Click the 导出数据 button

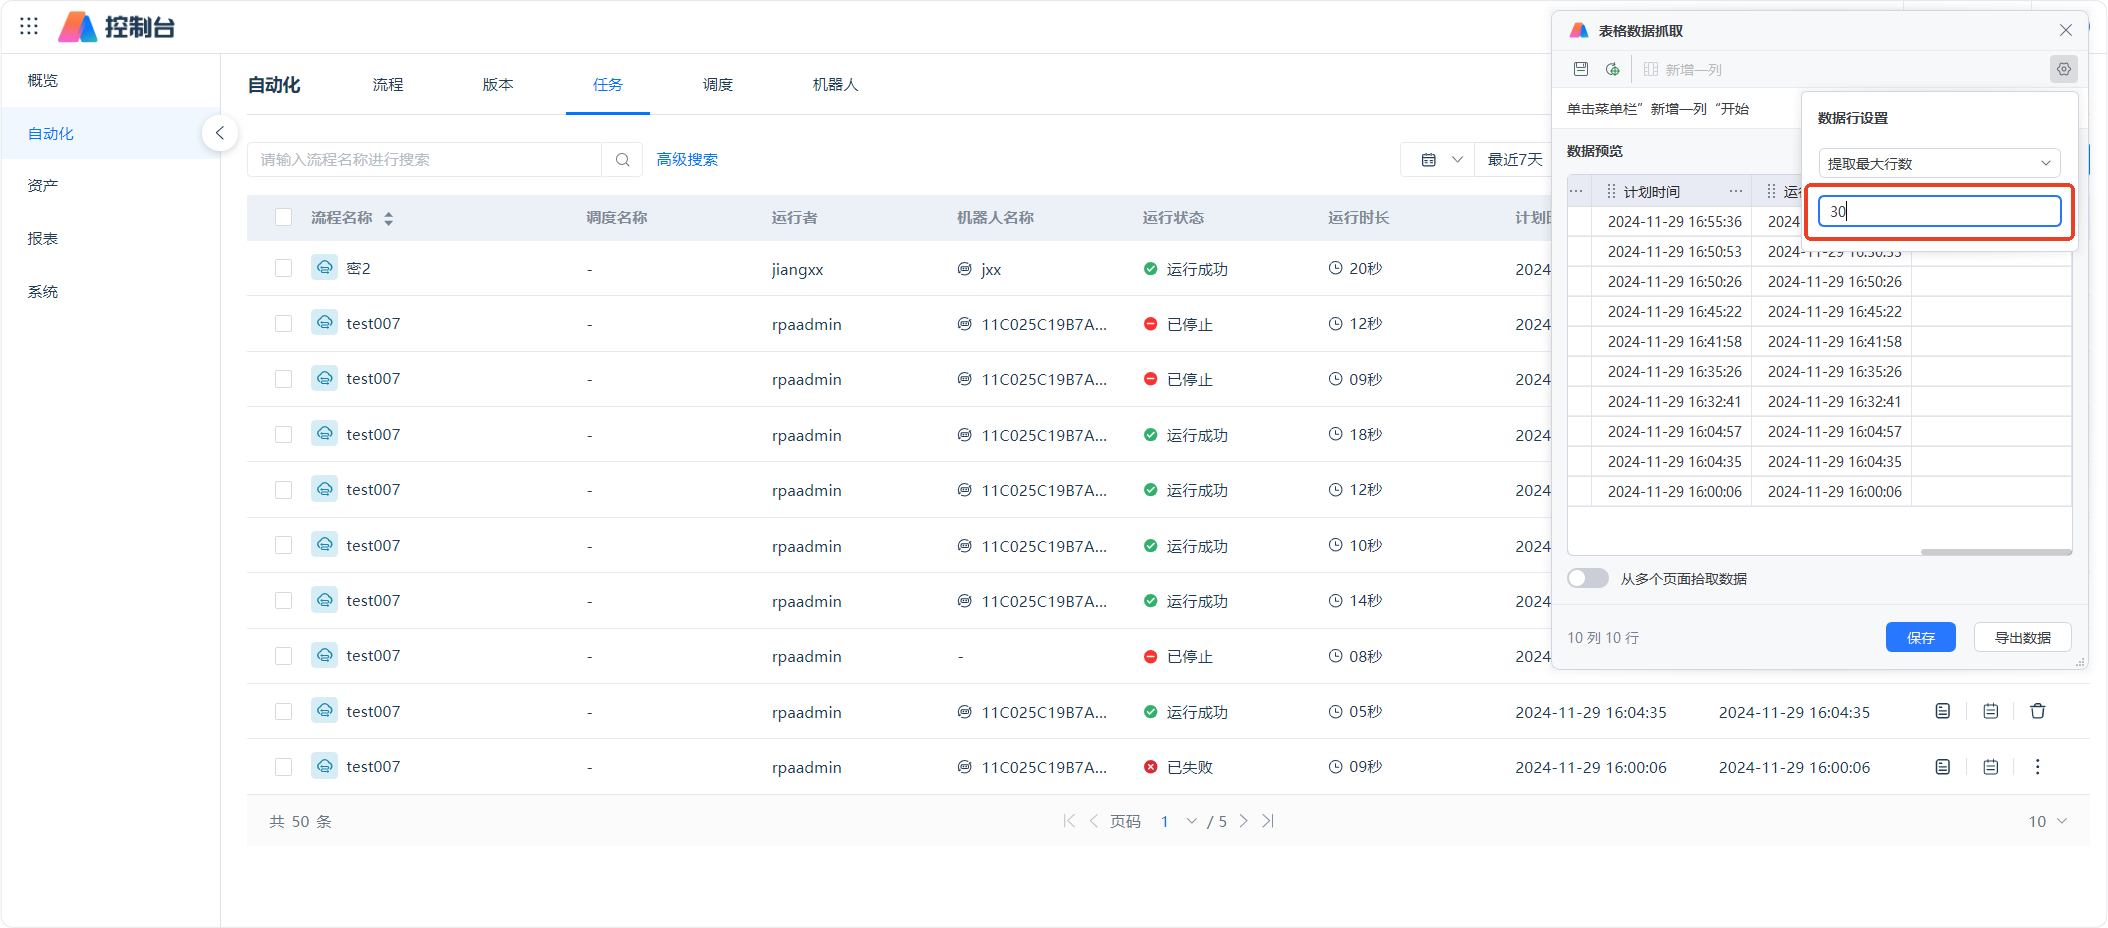pos(2022,637)
